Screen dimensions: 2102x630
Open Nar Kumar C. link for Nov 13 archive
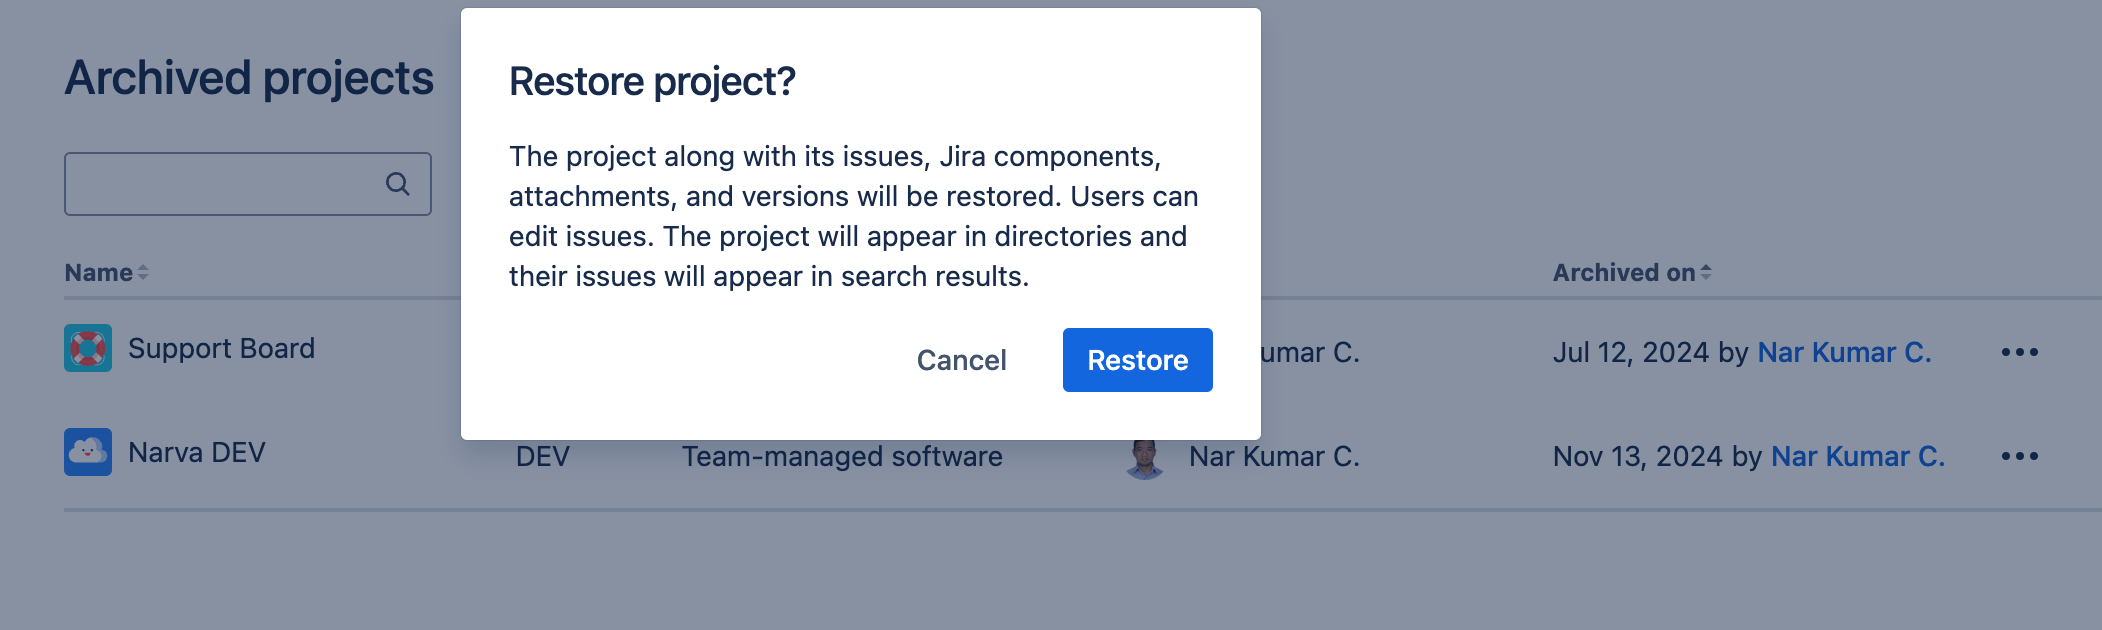pos(1858,456)
